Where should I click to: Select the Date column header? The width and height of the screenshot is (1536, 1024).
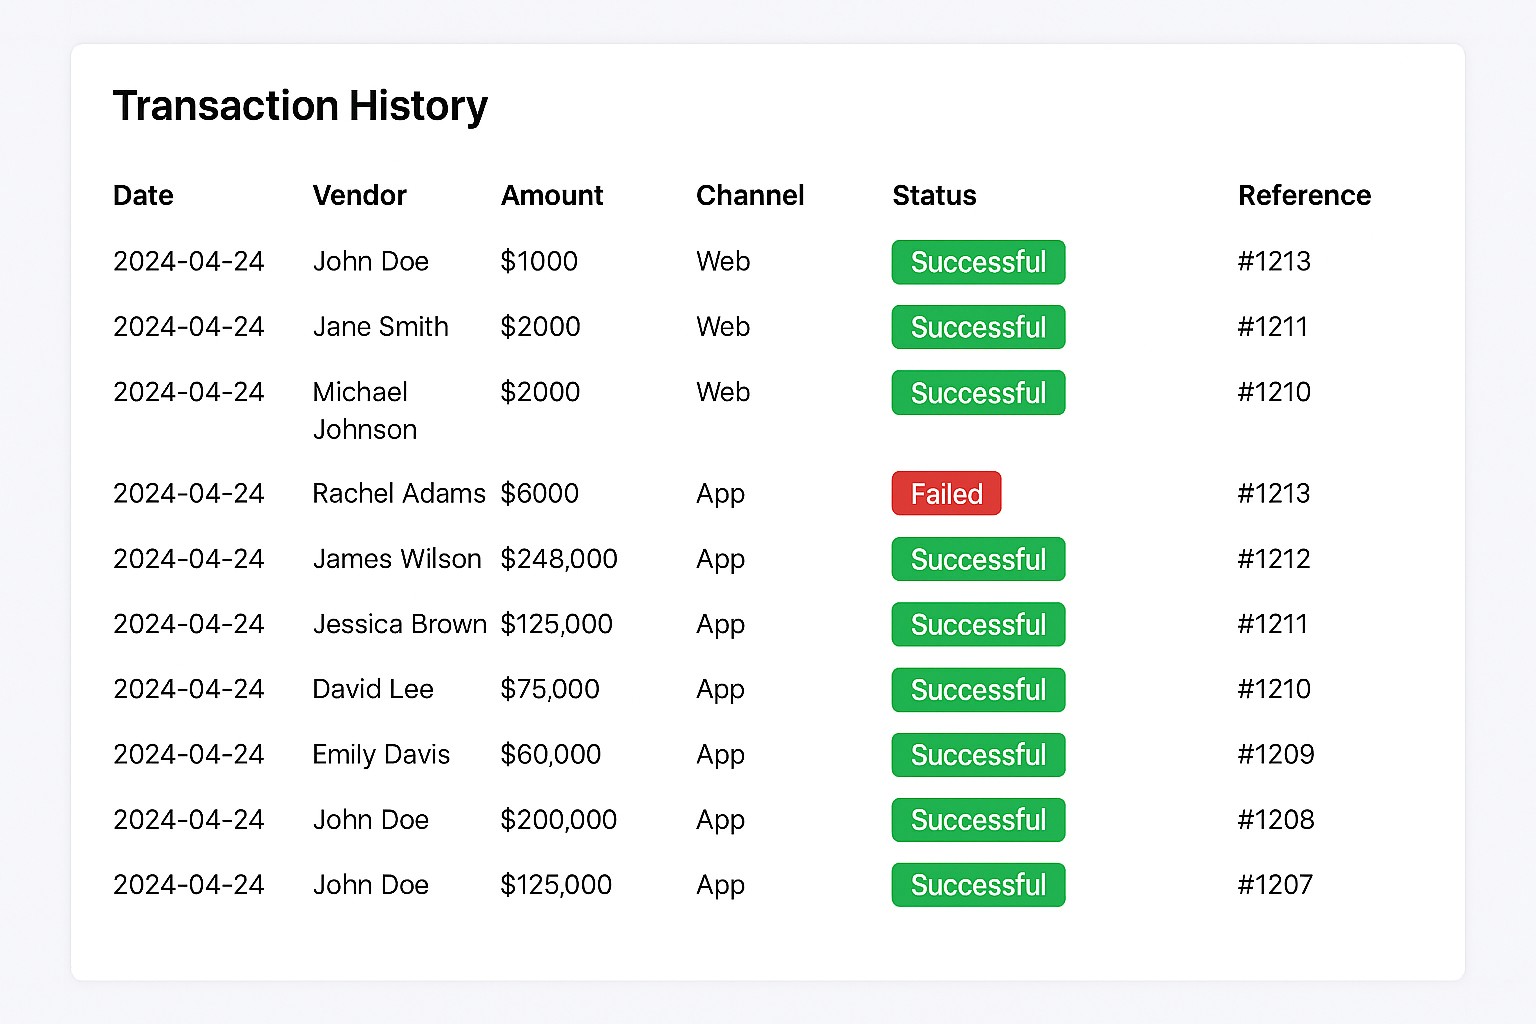pyautogui.click(x=143, y=196)
